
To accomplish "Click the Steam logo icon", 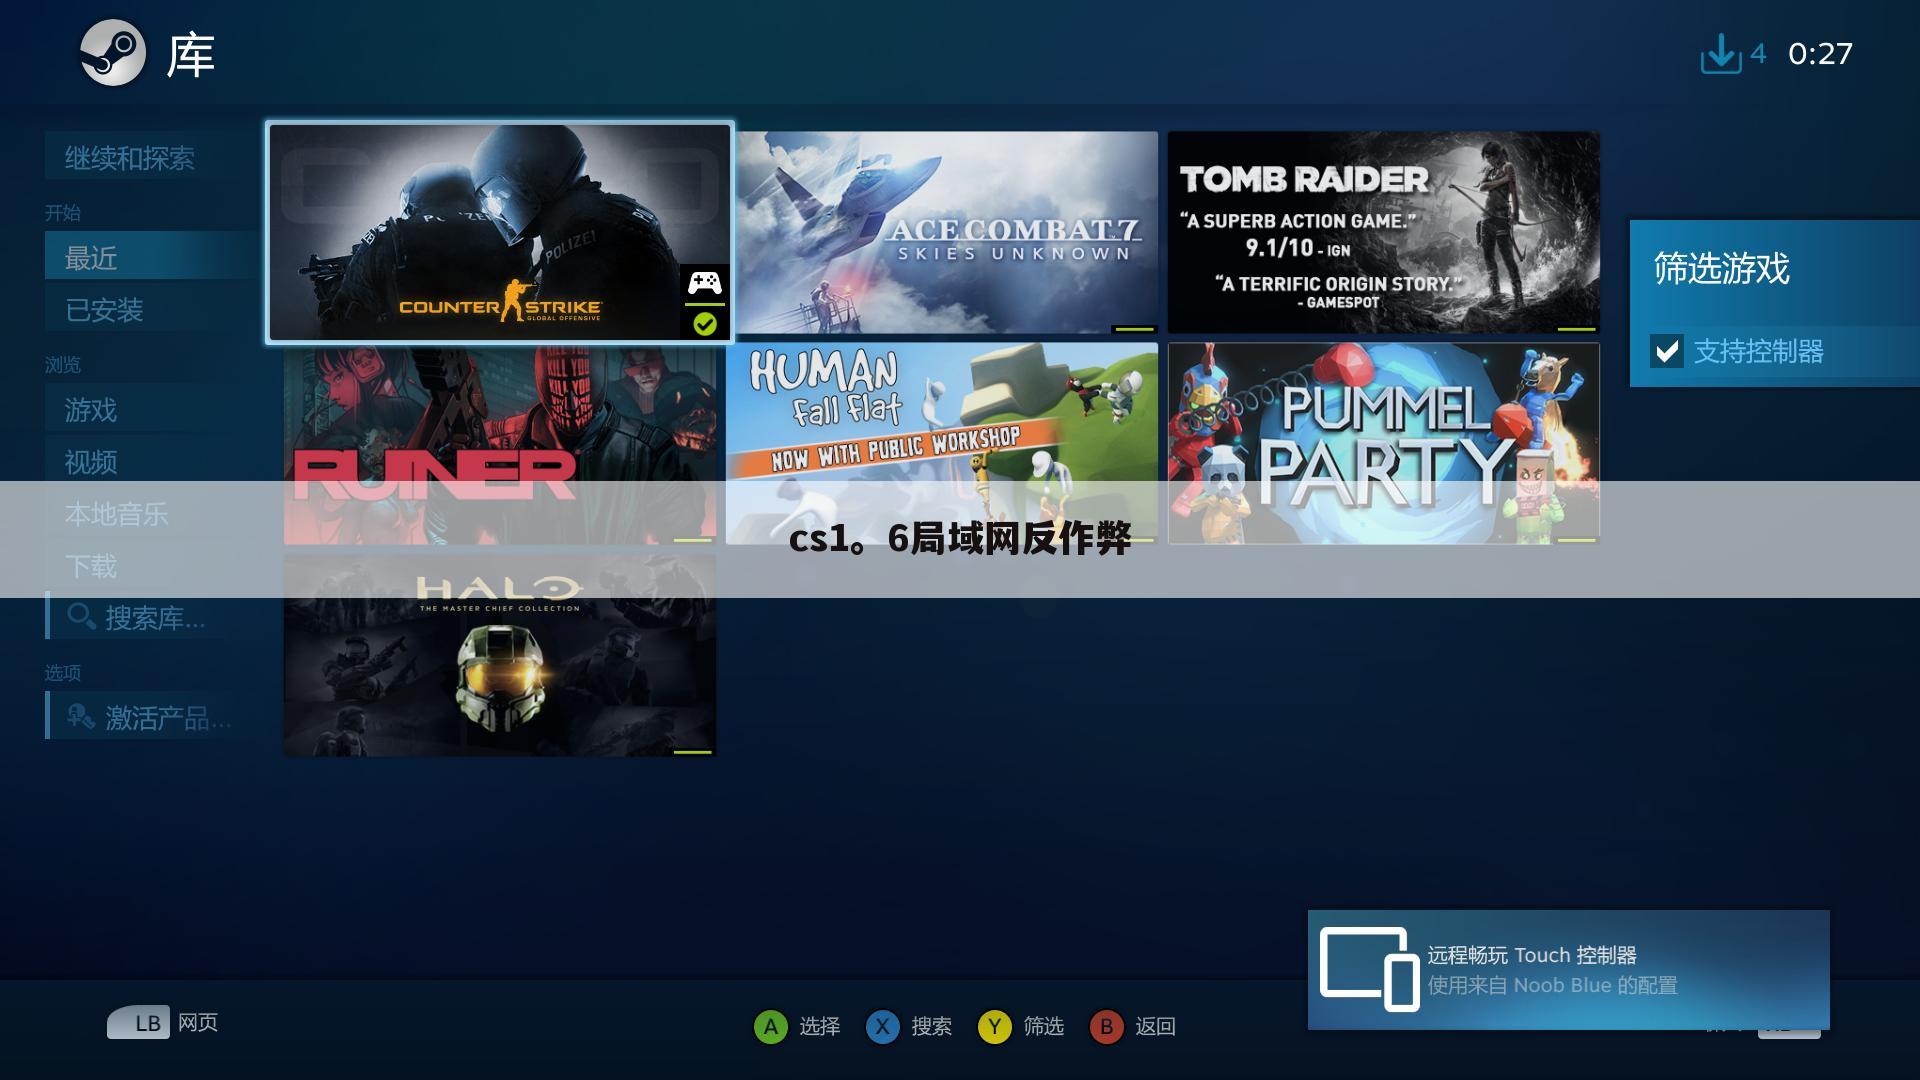I will [x=113, y=53].
